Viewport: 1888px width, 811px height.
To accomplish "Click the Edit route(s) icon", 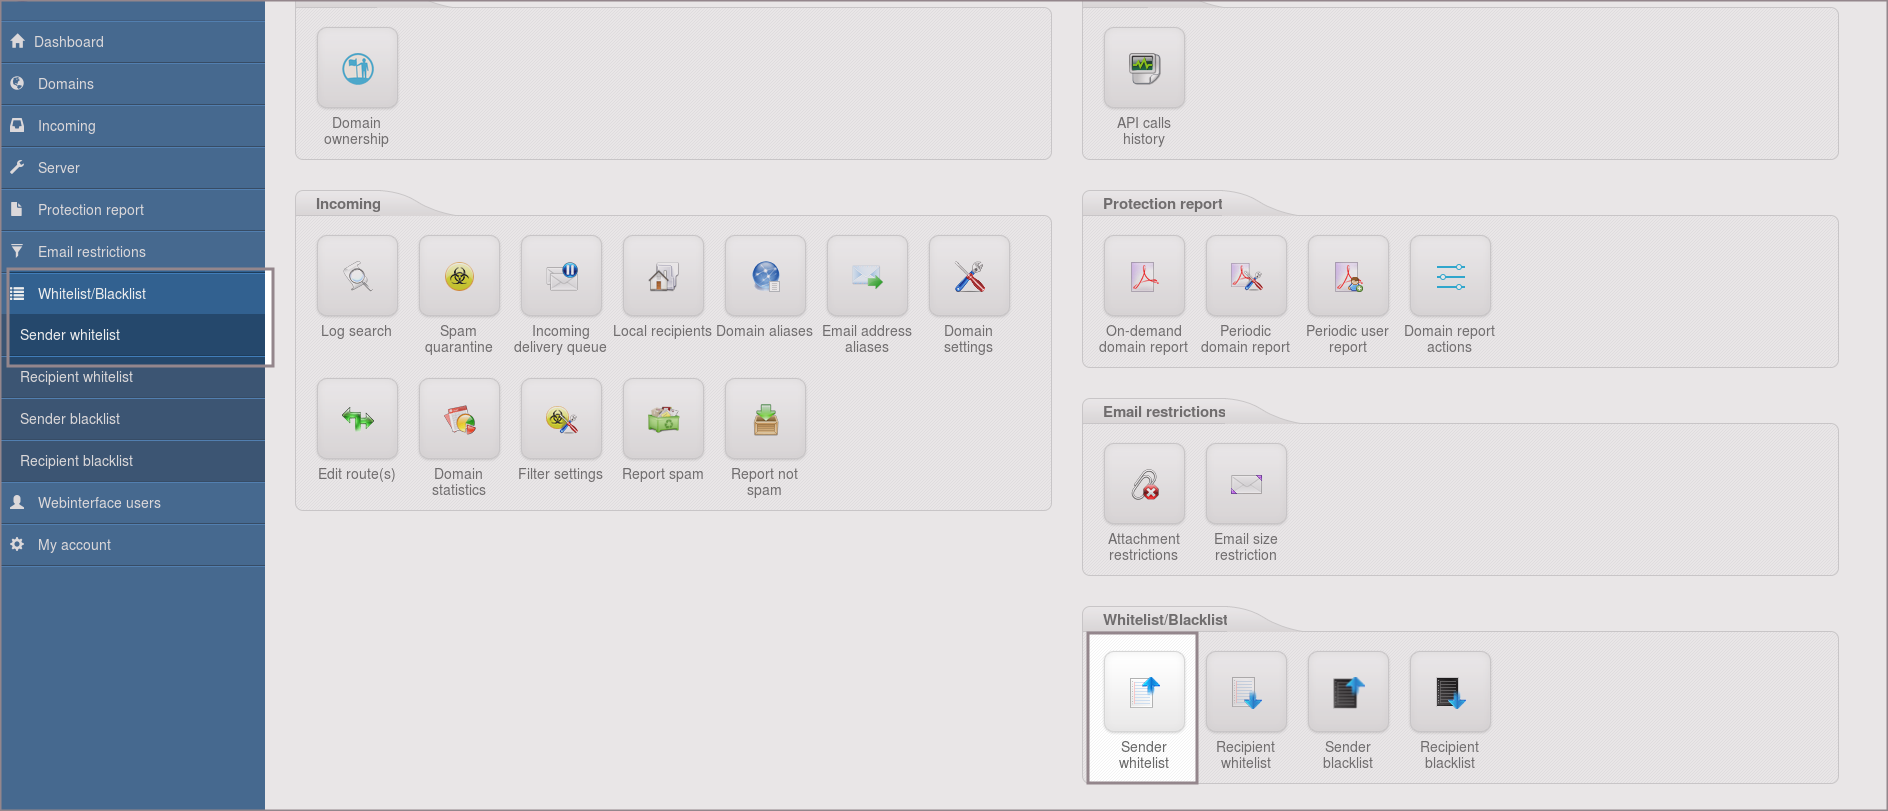I will pyautogui.click(x=357, y=420).
